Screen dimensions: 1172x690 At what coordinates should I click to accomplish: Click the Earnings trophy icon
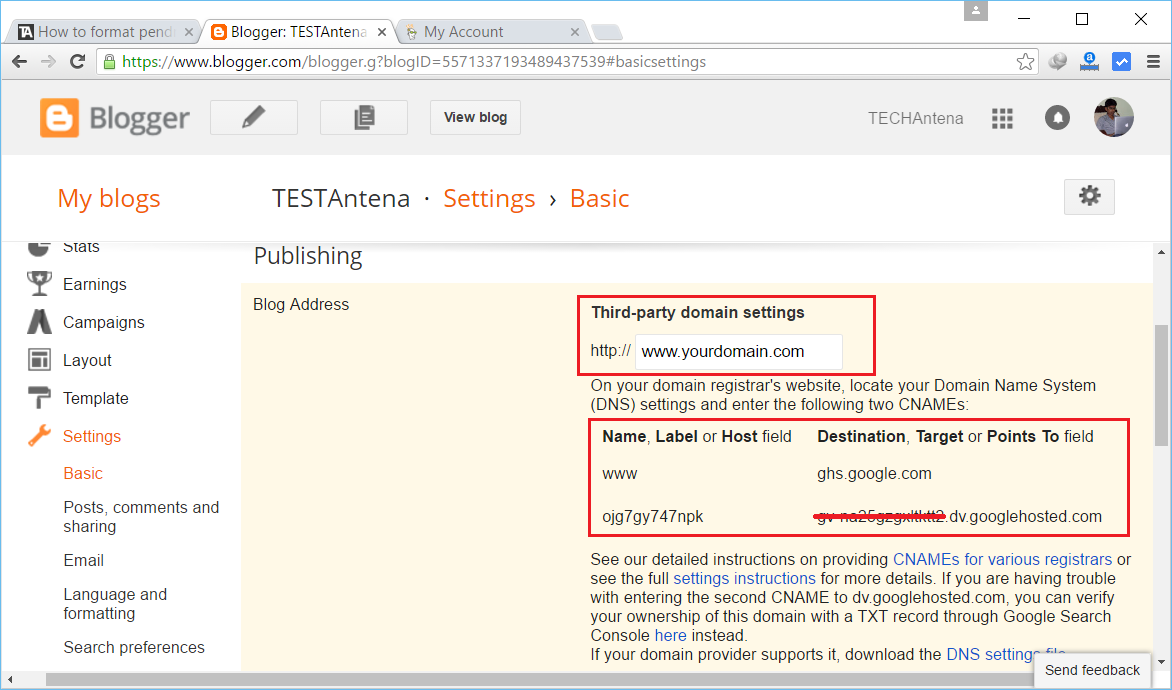pos(39,284)
